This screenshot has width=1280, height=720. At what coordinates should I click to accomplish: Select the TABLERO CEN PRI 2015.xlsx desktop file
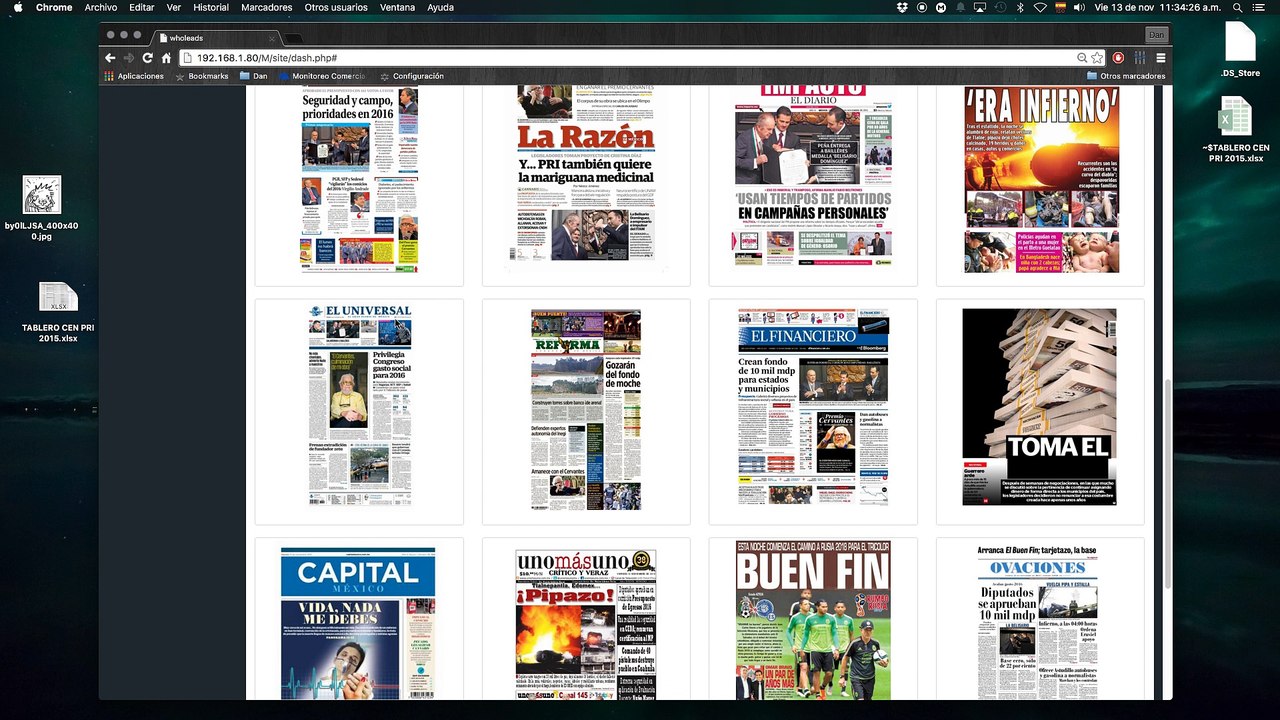[58, 312]
